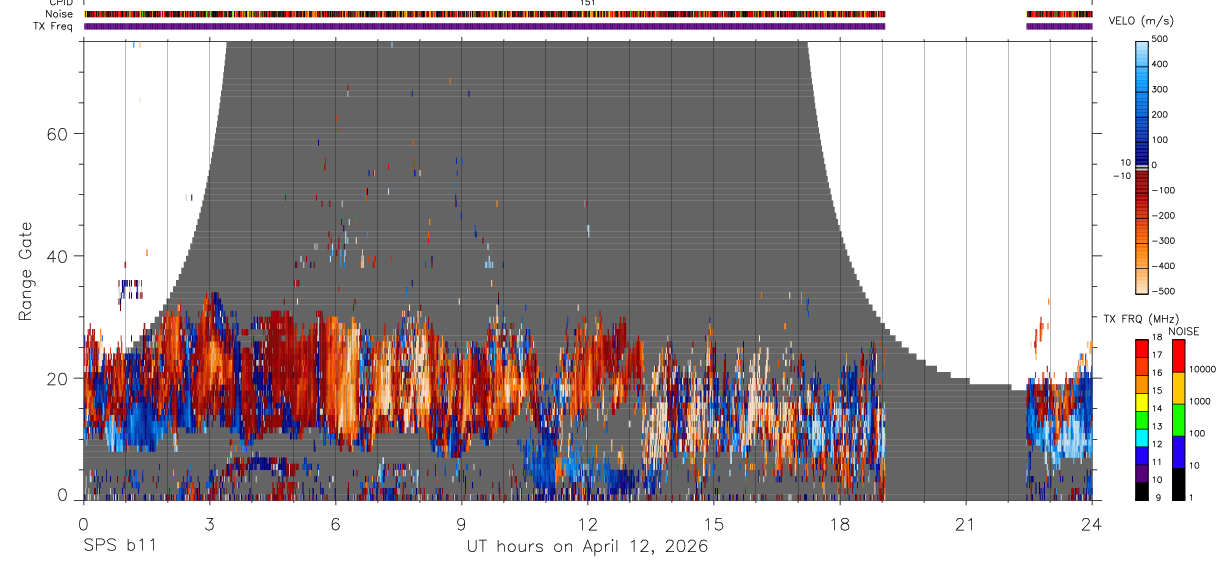Click the 200 value on velocity scale
The height and width of the screenshot is (567, 1228).
coord(1160,114)
